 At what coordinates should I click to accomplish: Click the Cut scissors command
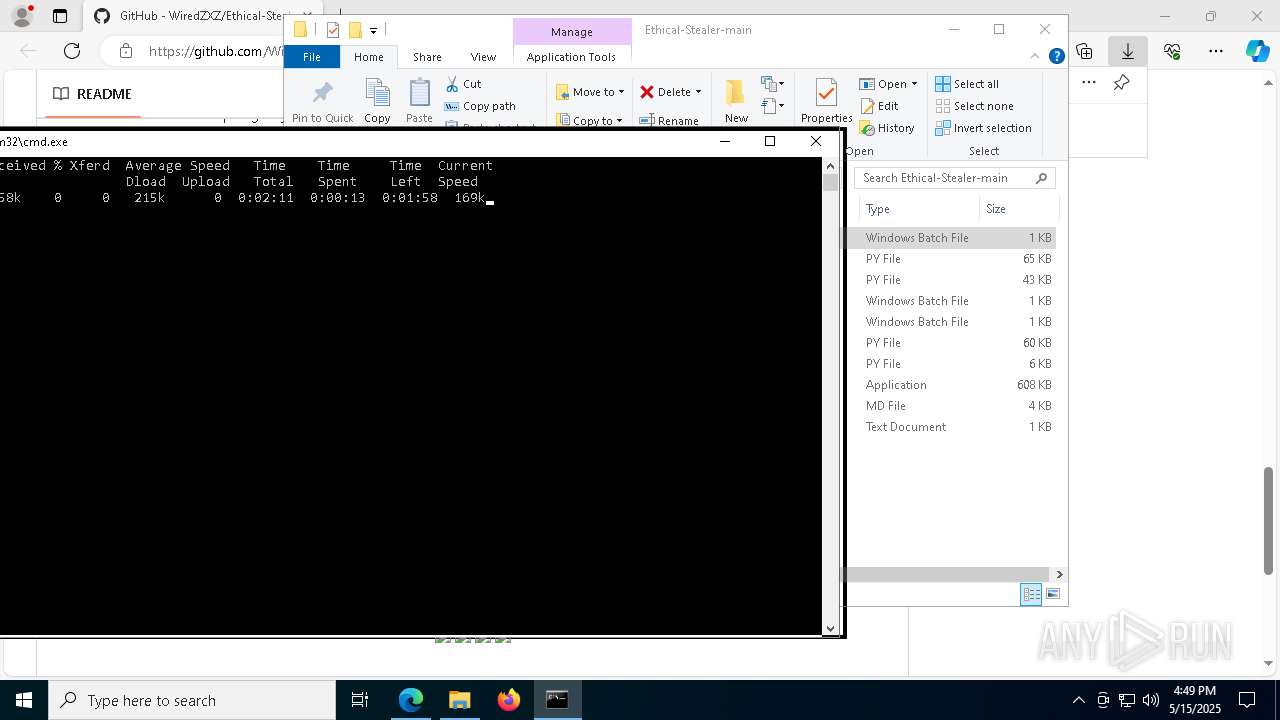pos(463,84)
